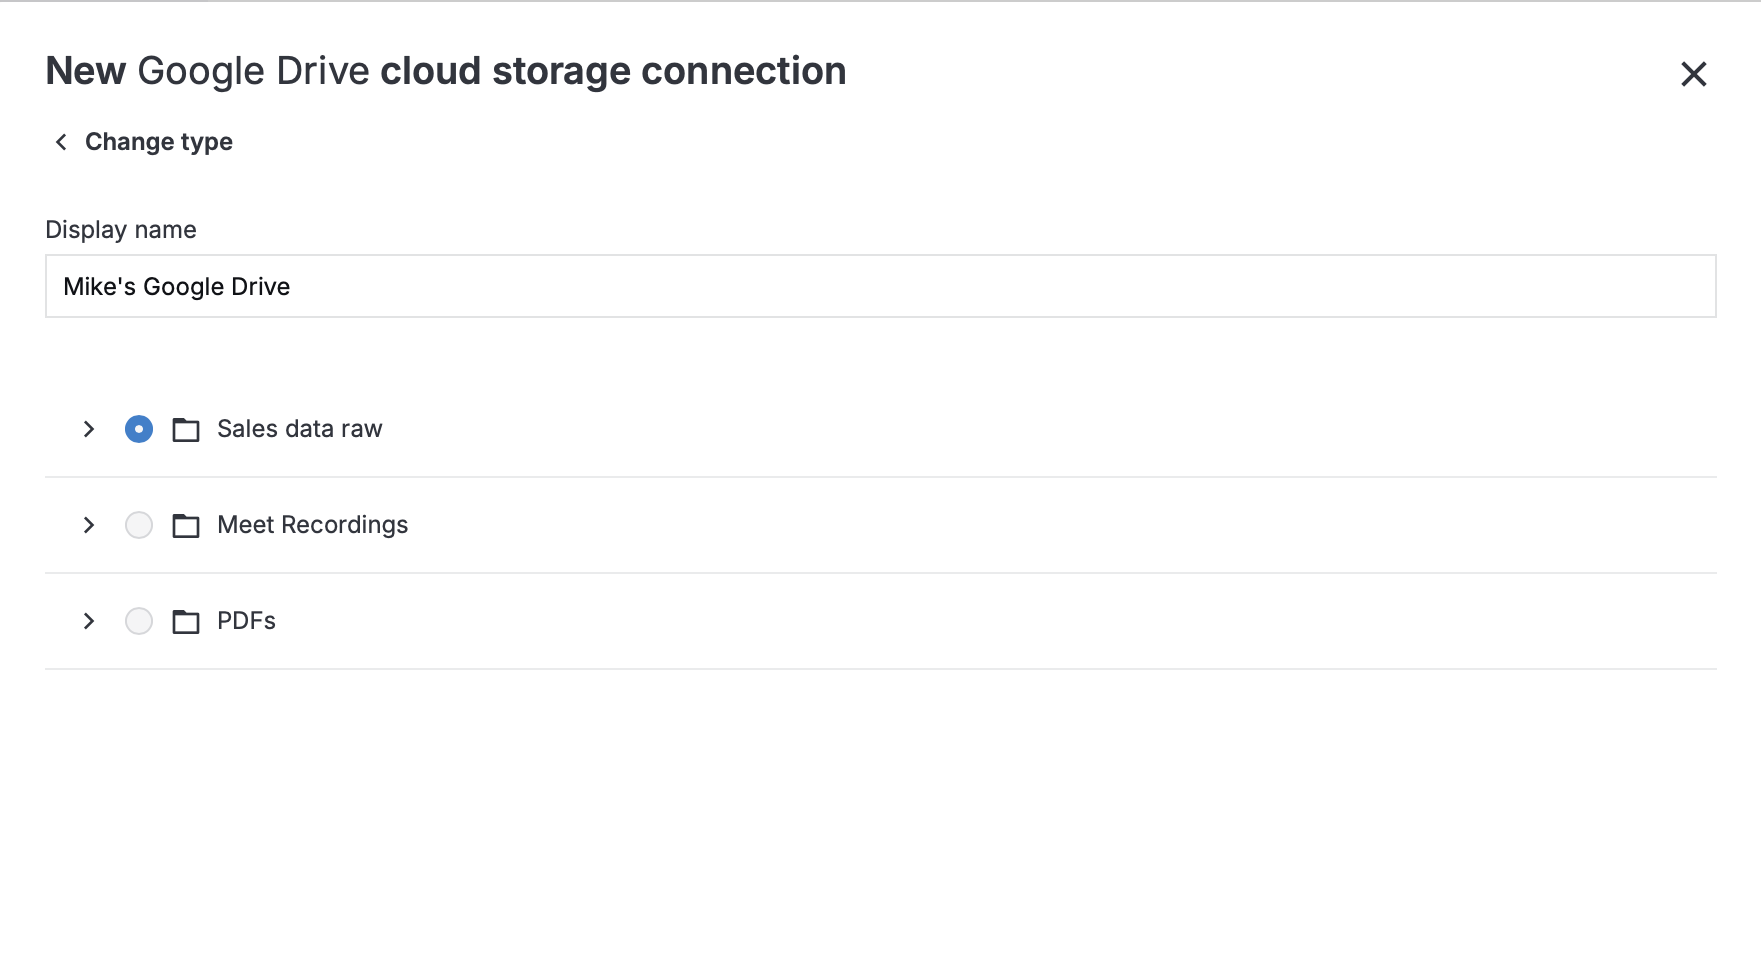Image resolution: width=1761 pixels, height=970 pixels.
Task: Click the Mike's Google Drive text in the field
Action: 177,287
